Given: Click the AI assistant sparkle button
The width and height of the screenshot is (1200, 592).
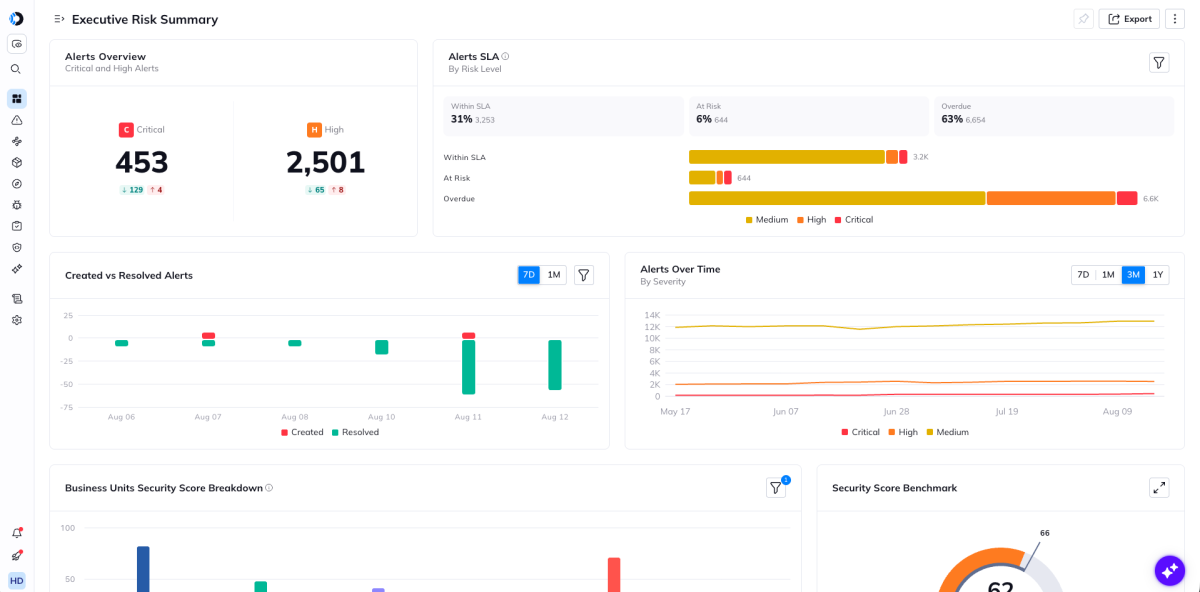Looking at the screenshot, I should pos(1169,570).
